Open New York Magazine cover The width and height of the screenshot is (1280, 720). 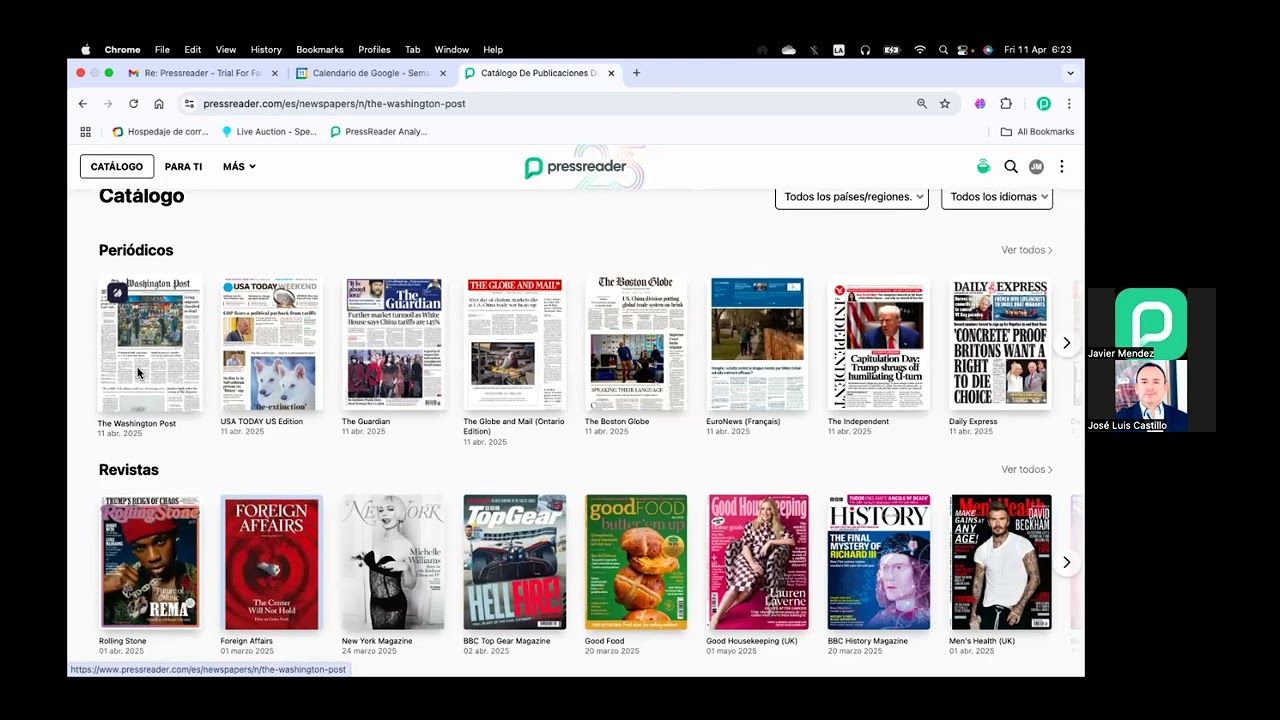pos(393,562)
